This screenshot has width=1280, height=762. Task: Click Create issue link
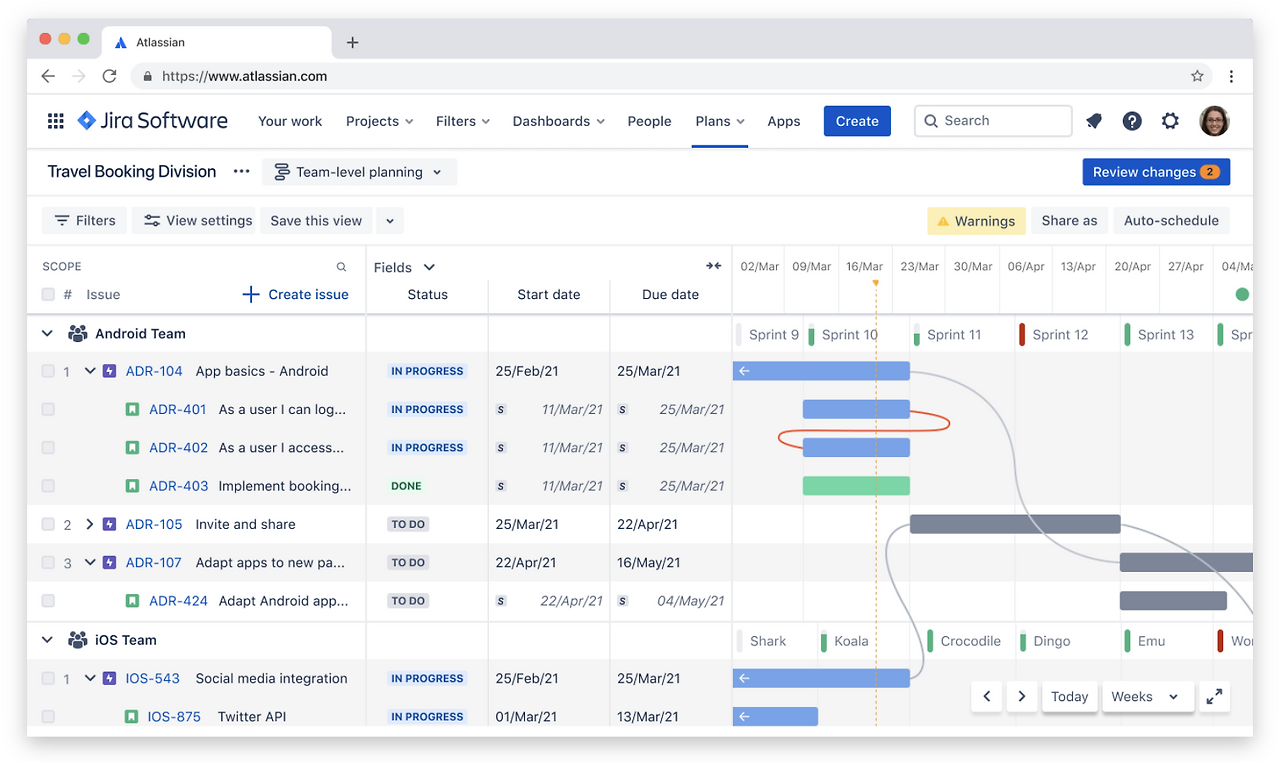296,294
